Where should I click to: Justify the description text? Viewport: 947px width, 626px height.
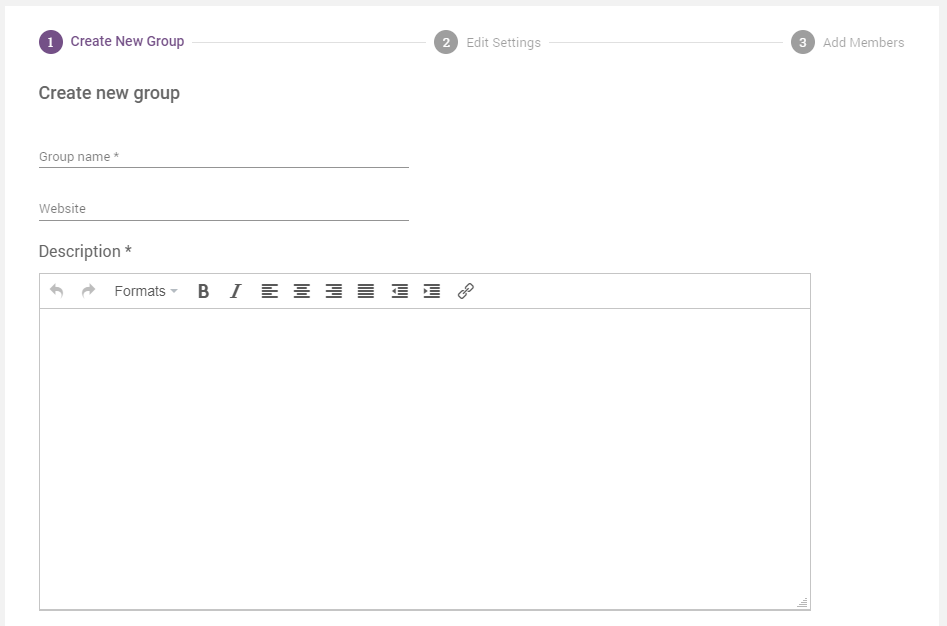(x=366, y=291)
